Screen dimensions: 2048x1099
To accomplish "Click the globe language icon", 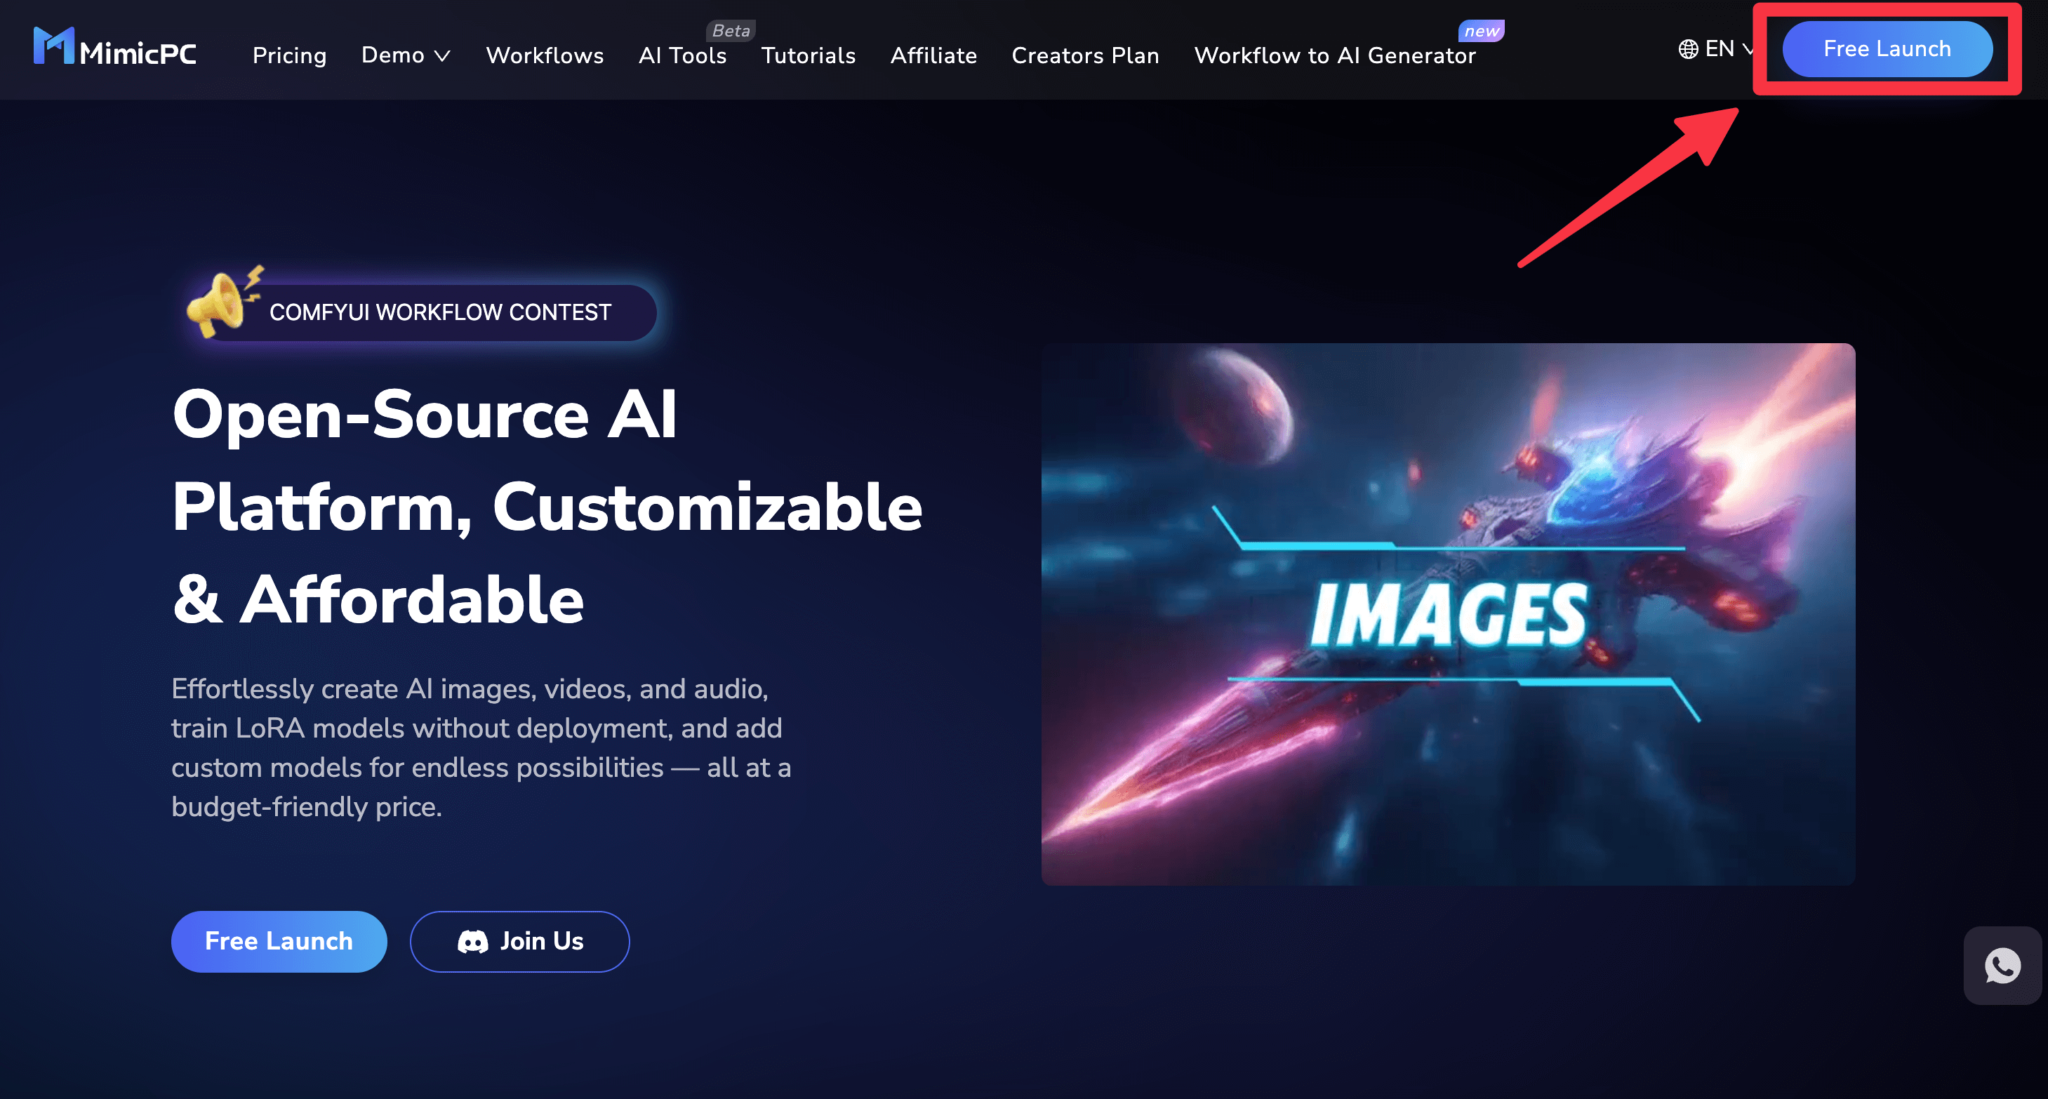I will pyautogui.click(x=1687, y=48).
